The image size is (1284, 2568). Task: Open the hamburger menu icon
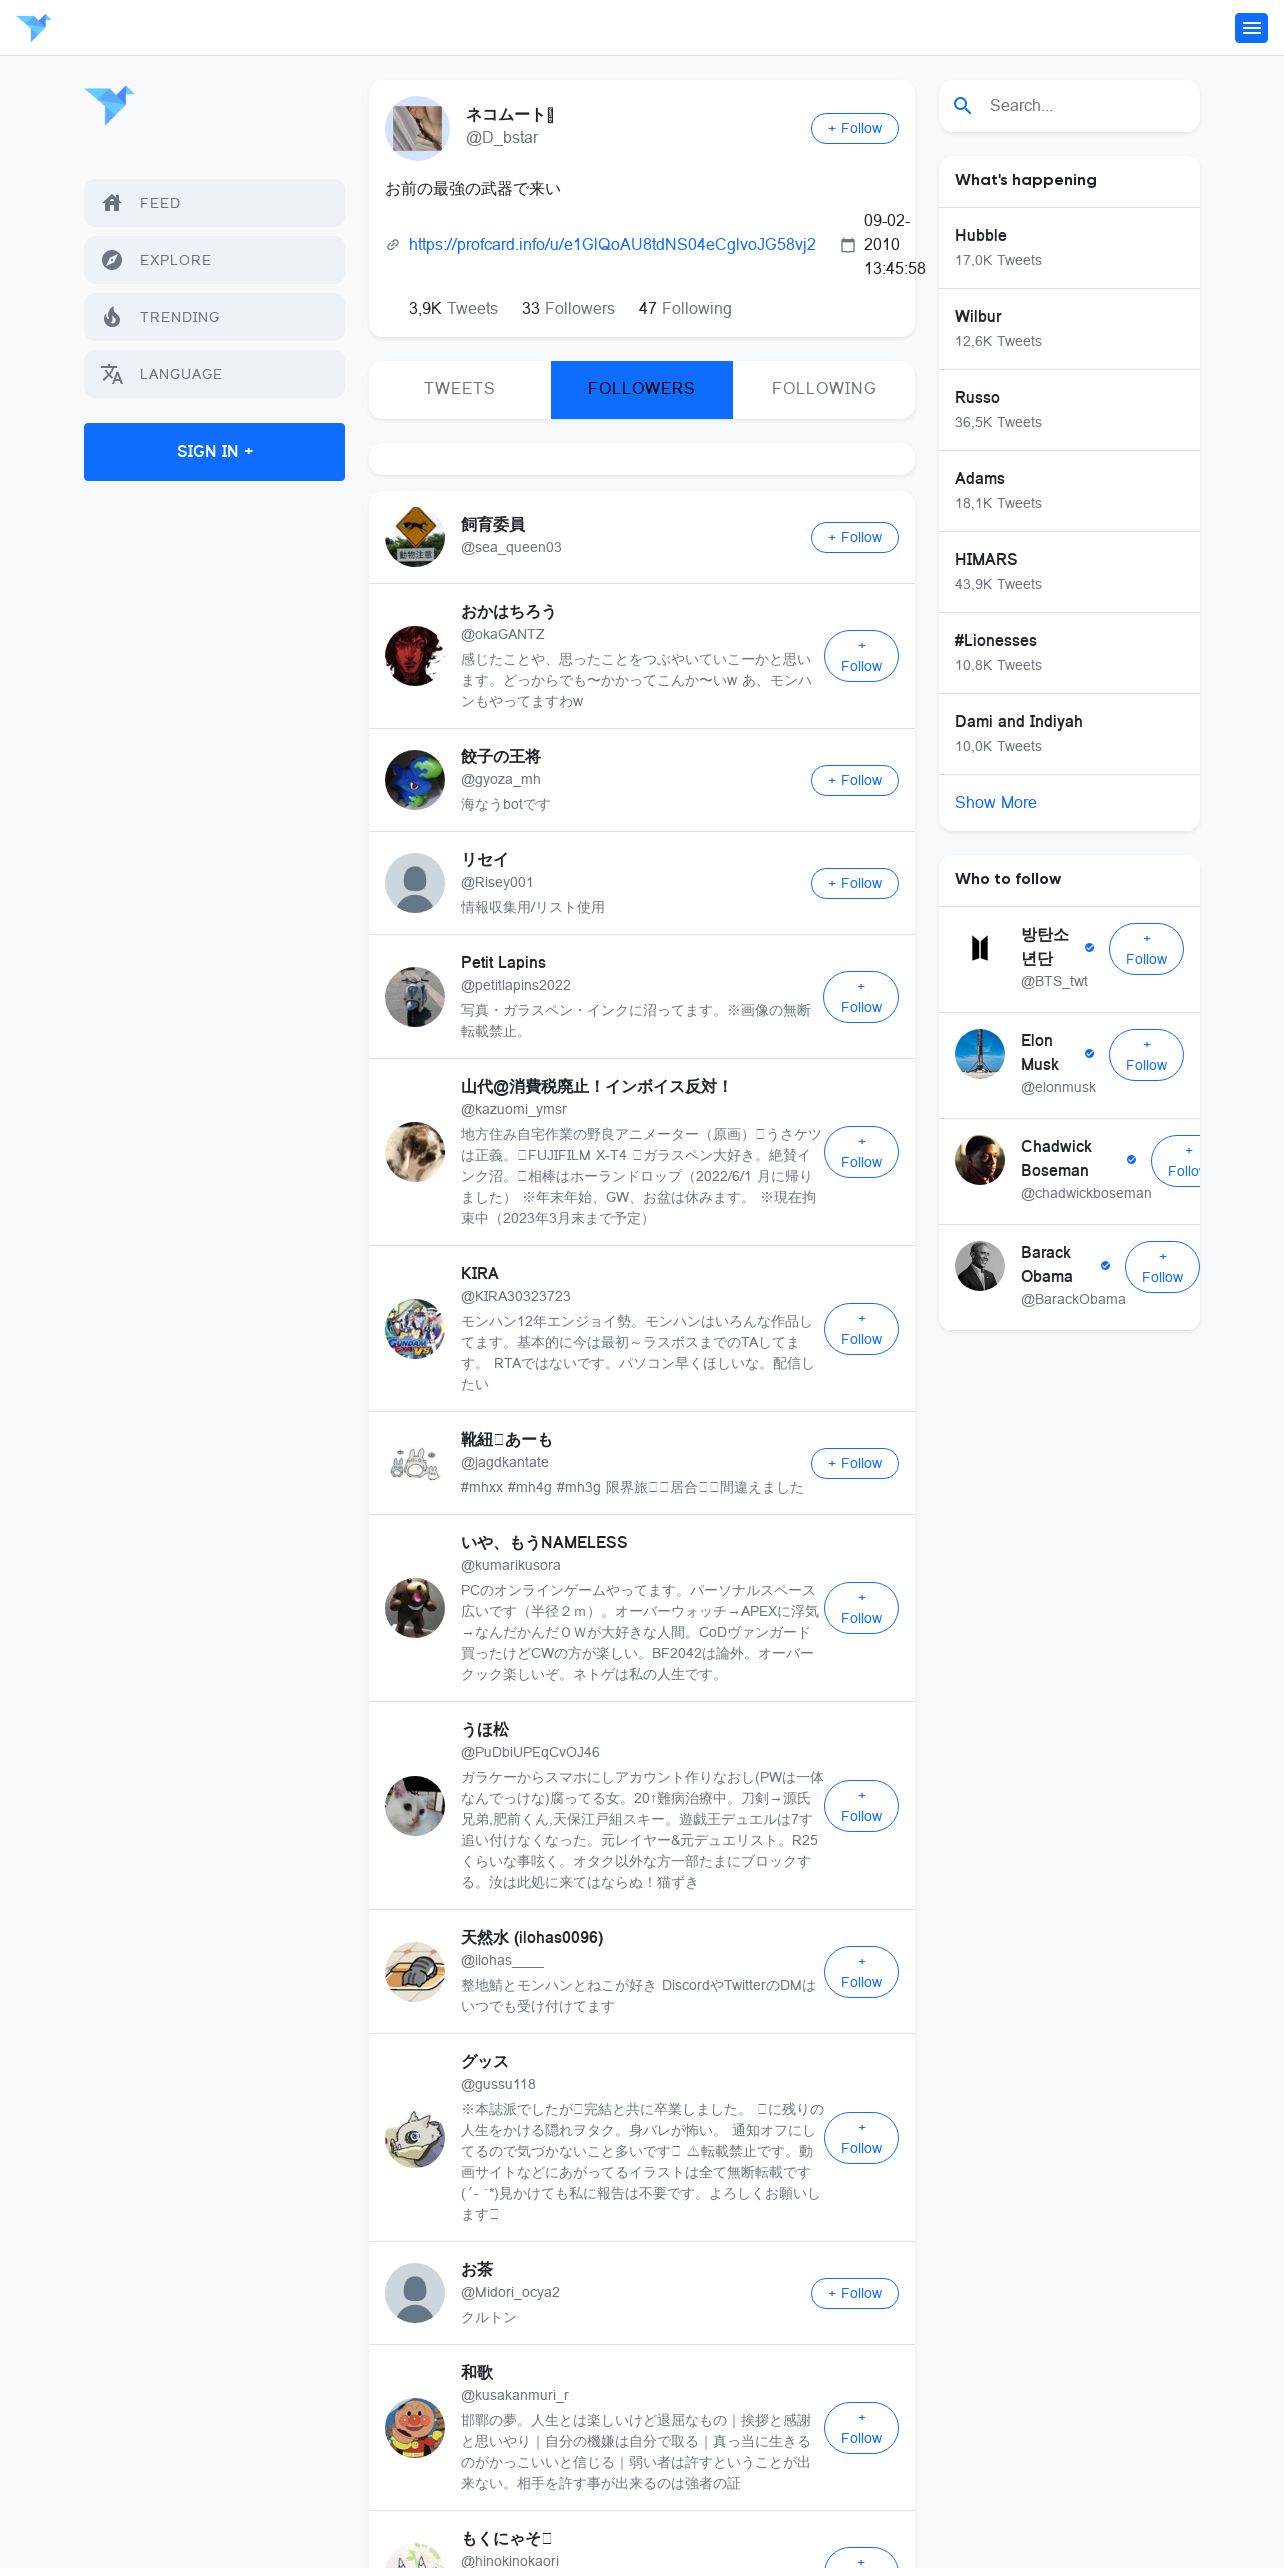tap(1251, 28)
